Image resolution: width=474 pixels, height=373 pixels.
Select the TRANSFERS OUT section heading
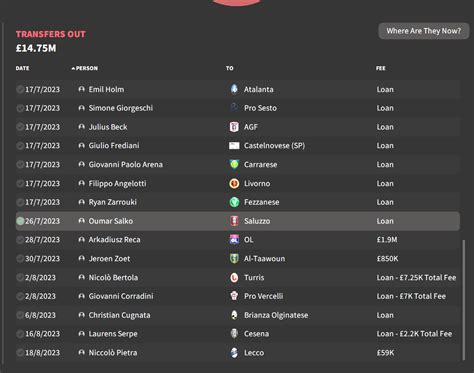click(51, 34)
